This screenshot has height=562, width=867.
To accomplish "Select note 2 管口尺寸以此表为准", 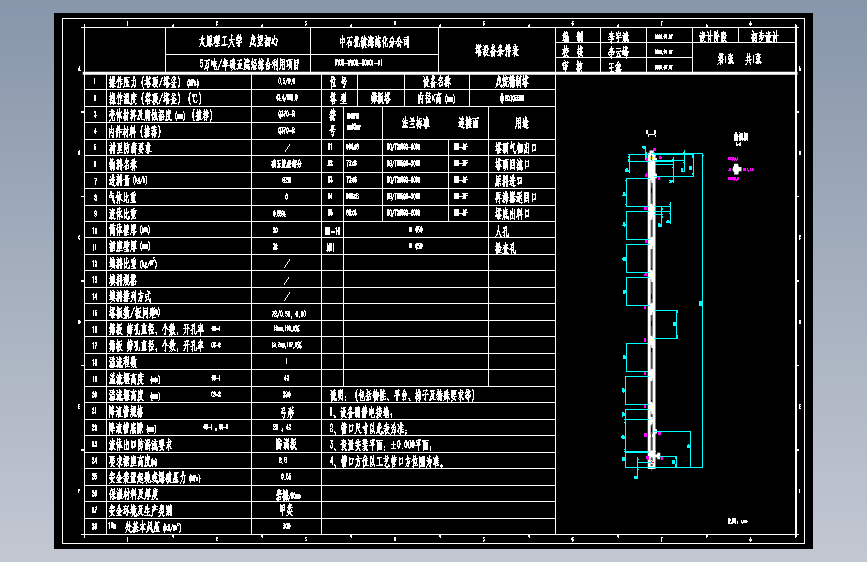I will click(x=368, y=428).
